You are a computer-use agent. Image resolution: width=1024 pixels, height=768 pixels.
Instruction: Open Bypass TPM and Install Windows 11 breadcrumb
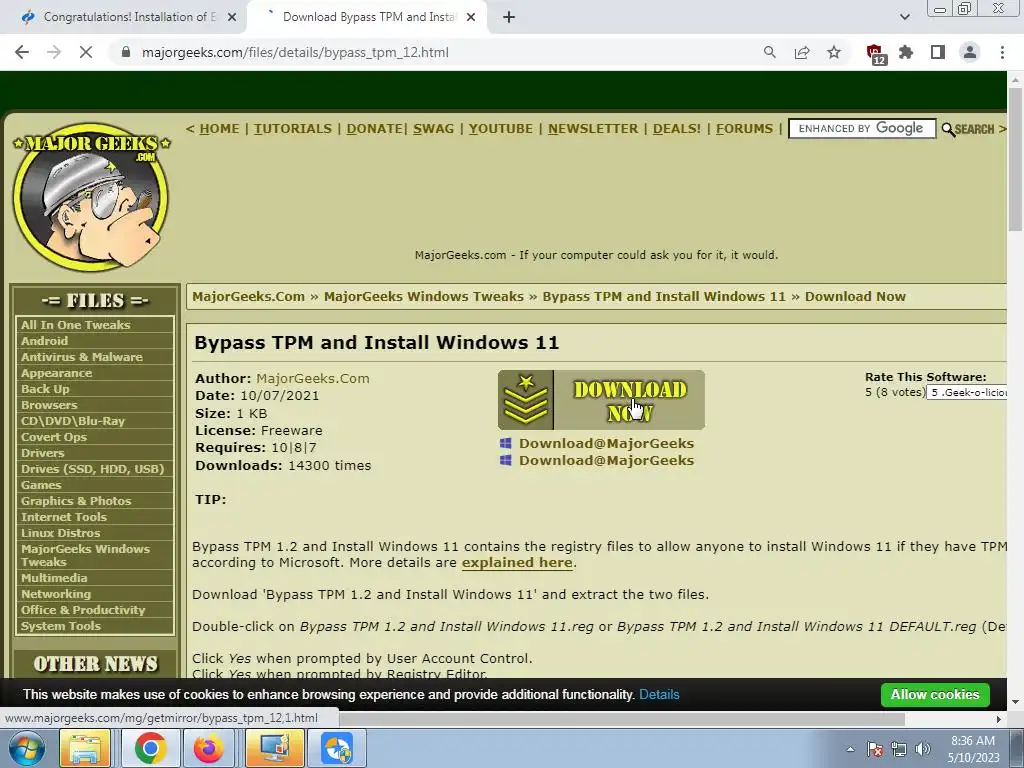(664, 296)
